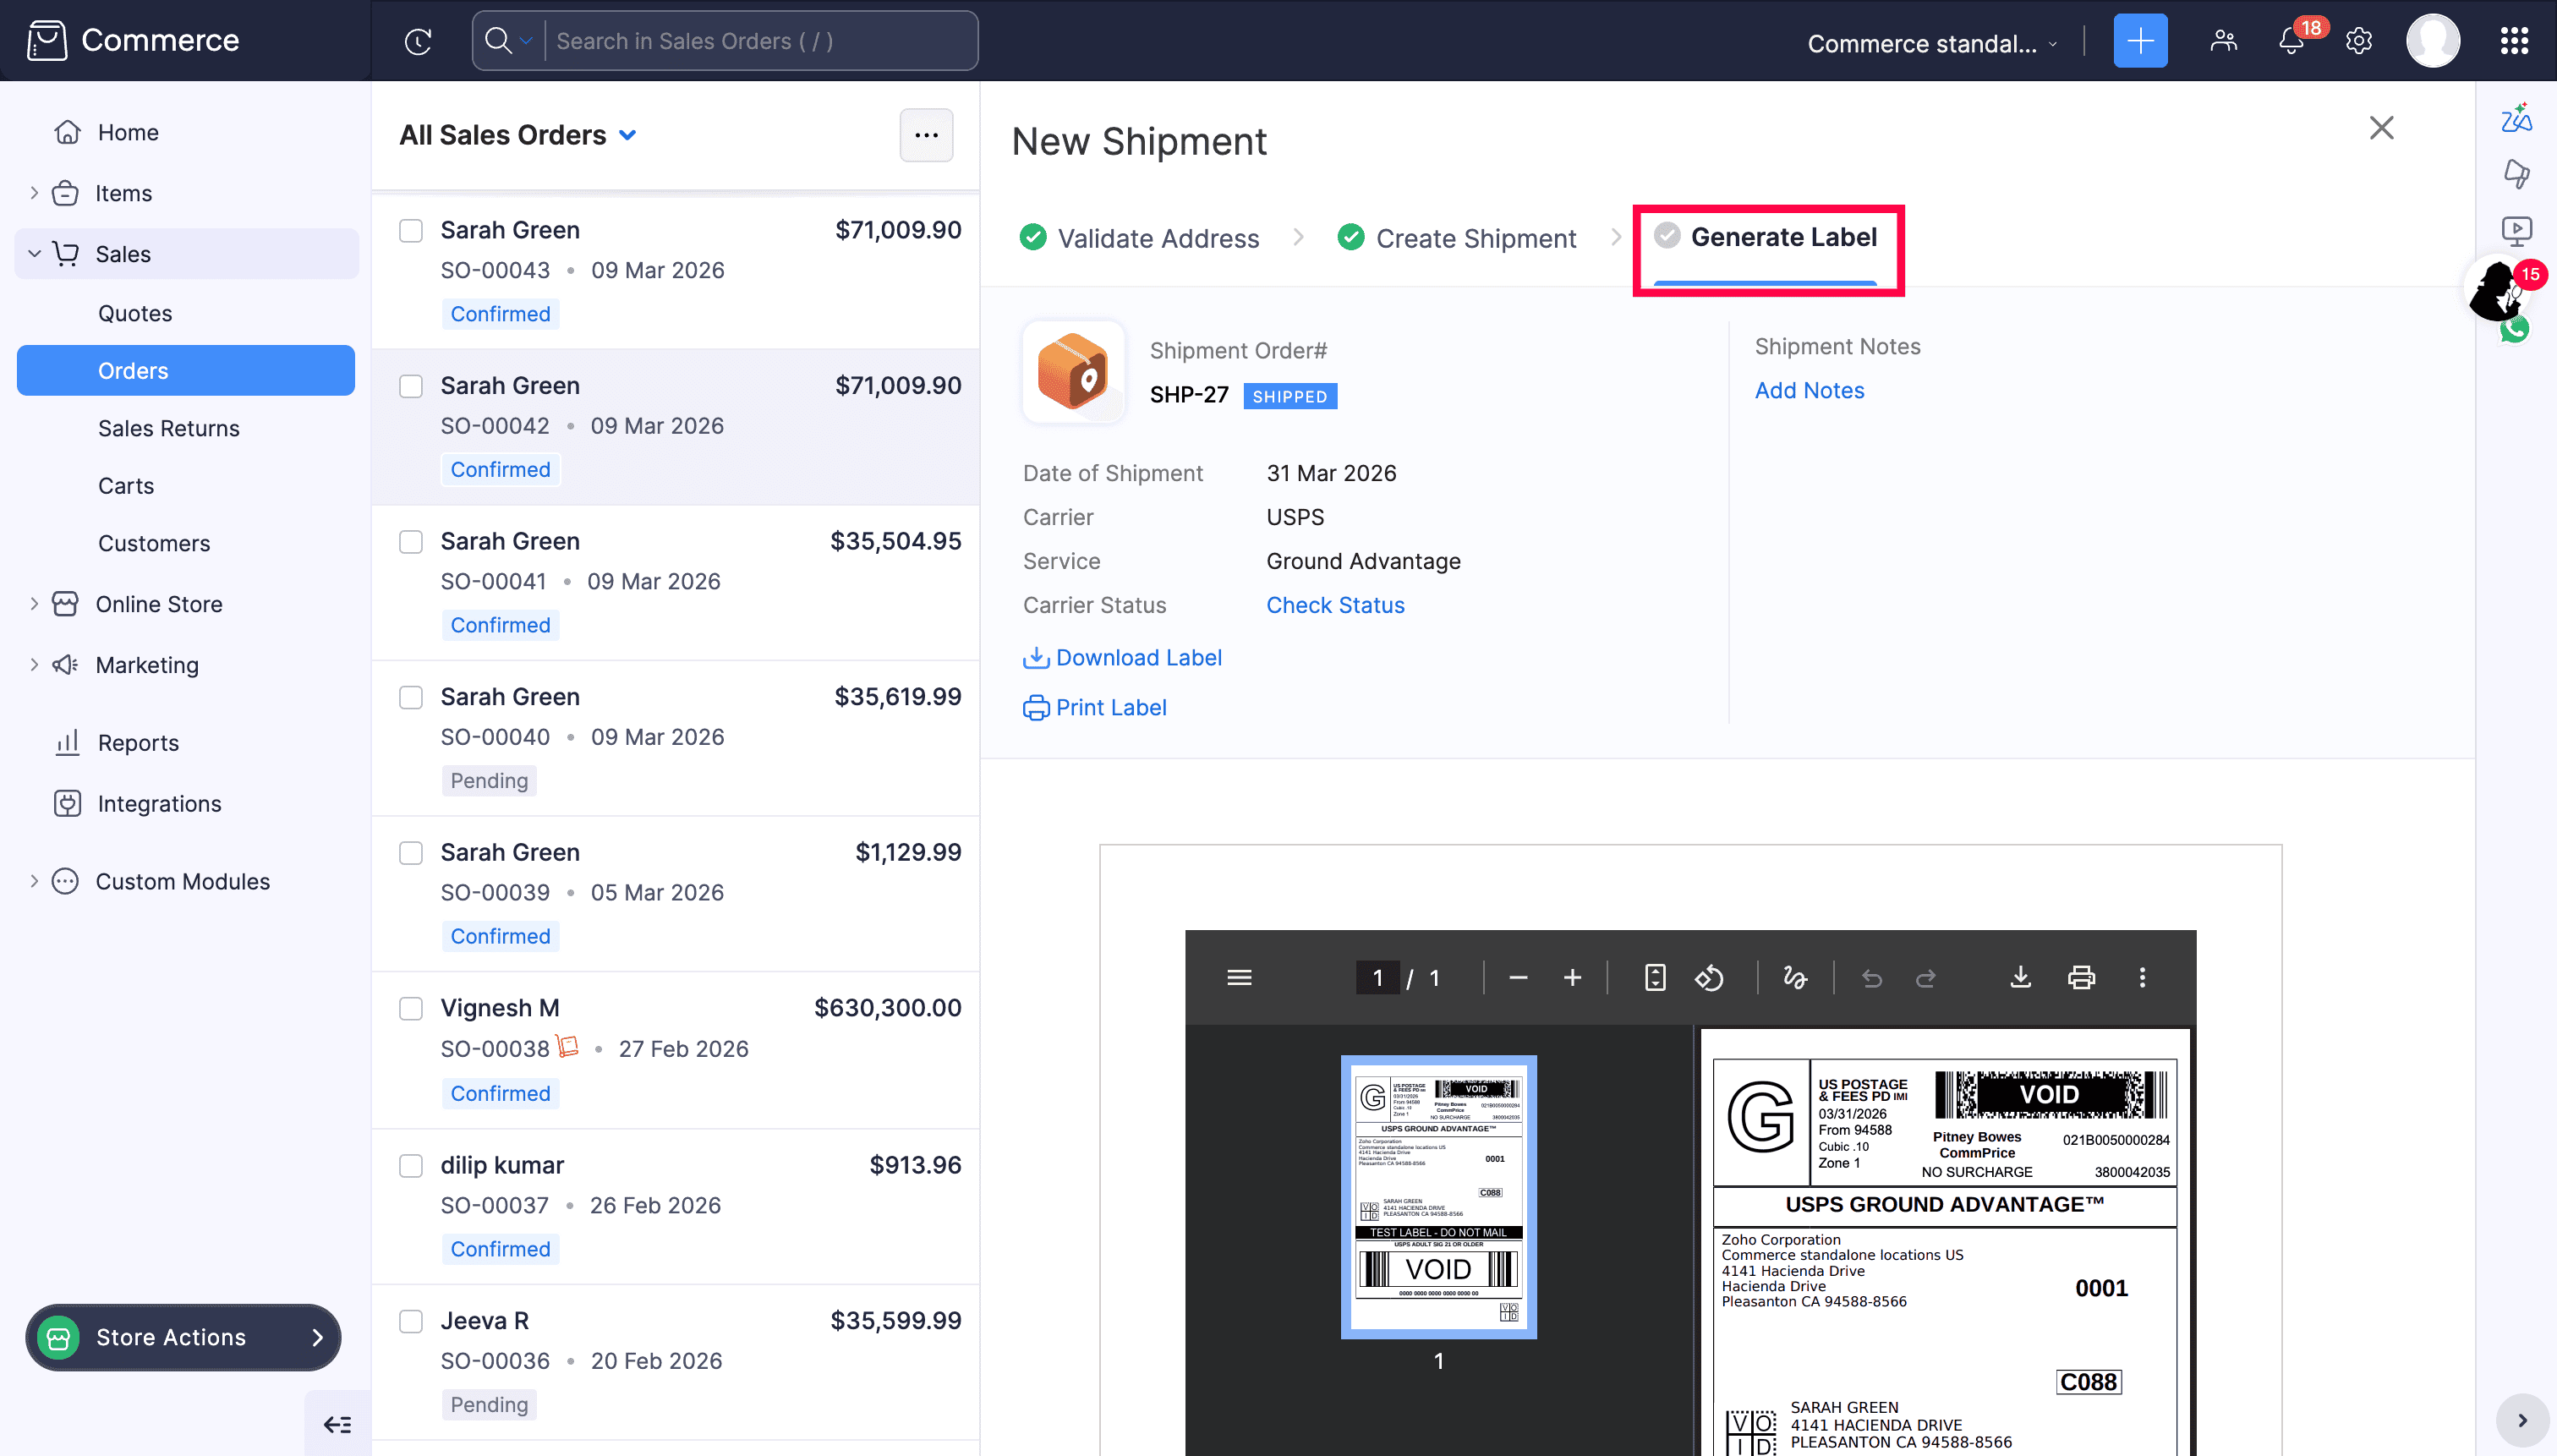
Task: Click the PDF page number field
Action: click(1377, 977)
